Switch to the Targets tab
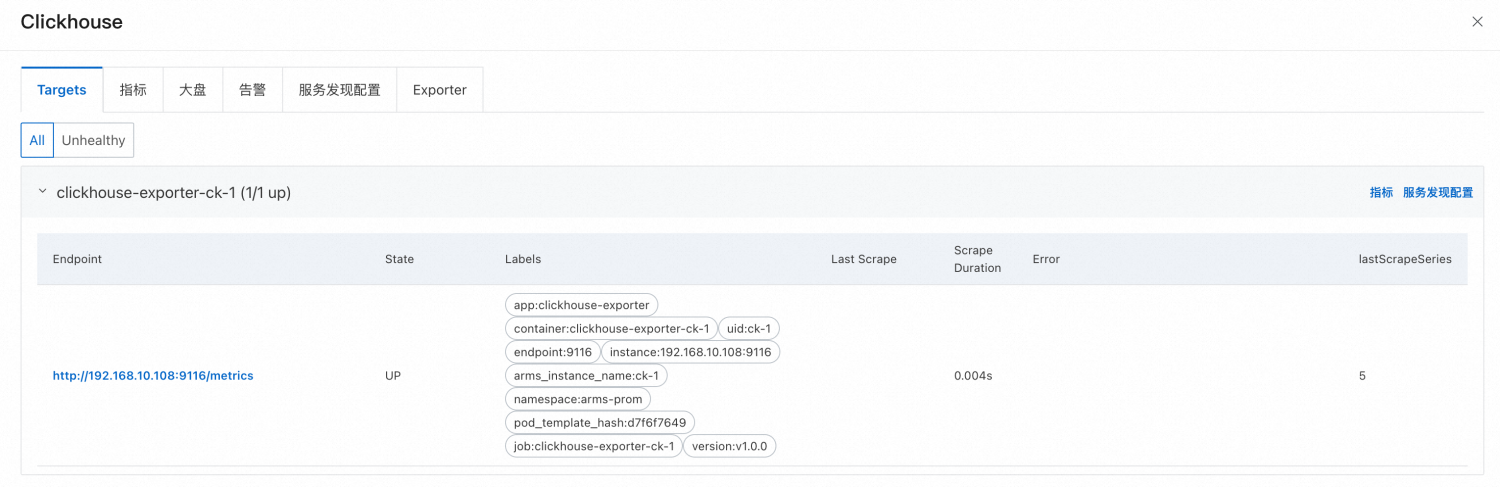Screen dimensions: 1500x487 (62, 90)
